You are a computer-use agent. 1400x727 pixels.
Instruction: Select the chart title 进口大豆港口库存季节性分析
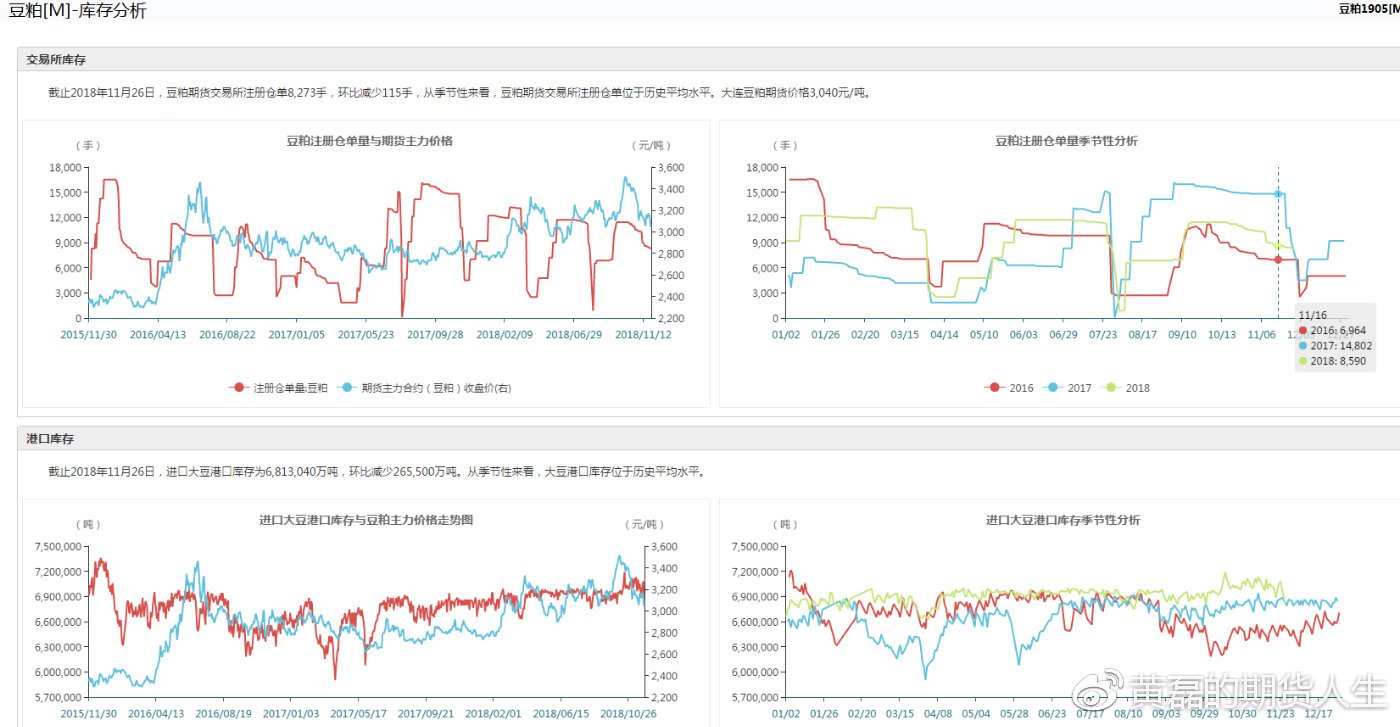click(x=1063, y=520)
